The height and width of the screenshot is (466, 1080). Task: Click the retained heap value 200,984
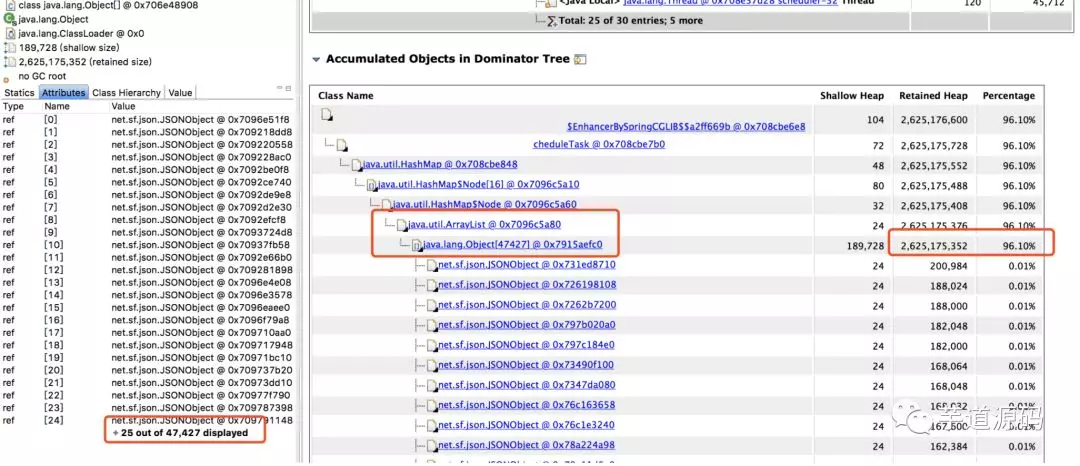pos(947,265)
